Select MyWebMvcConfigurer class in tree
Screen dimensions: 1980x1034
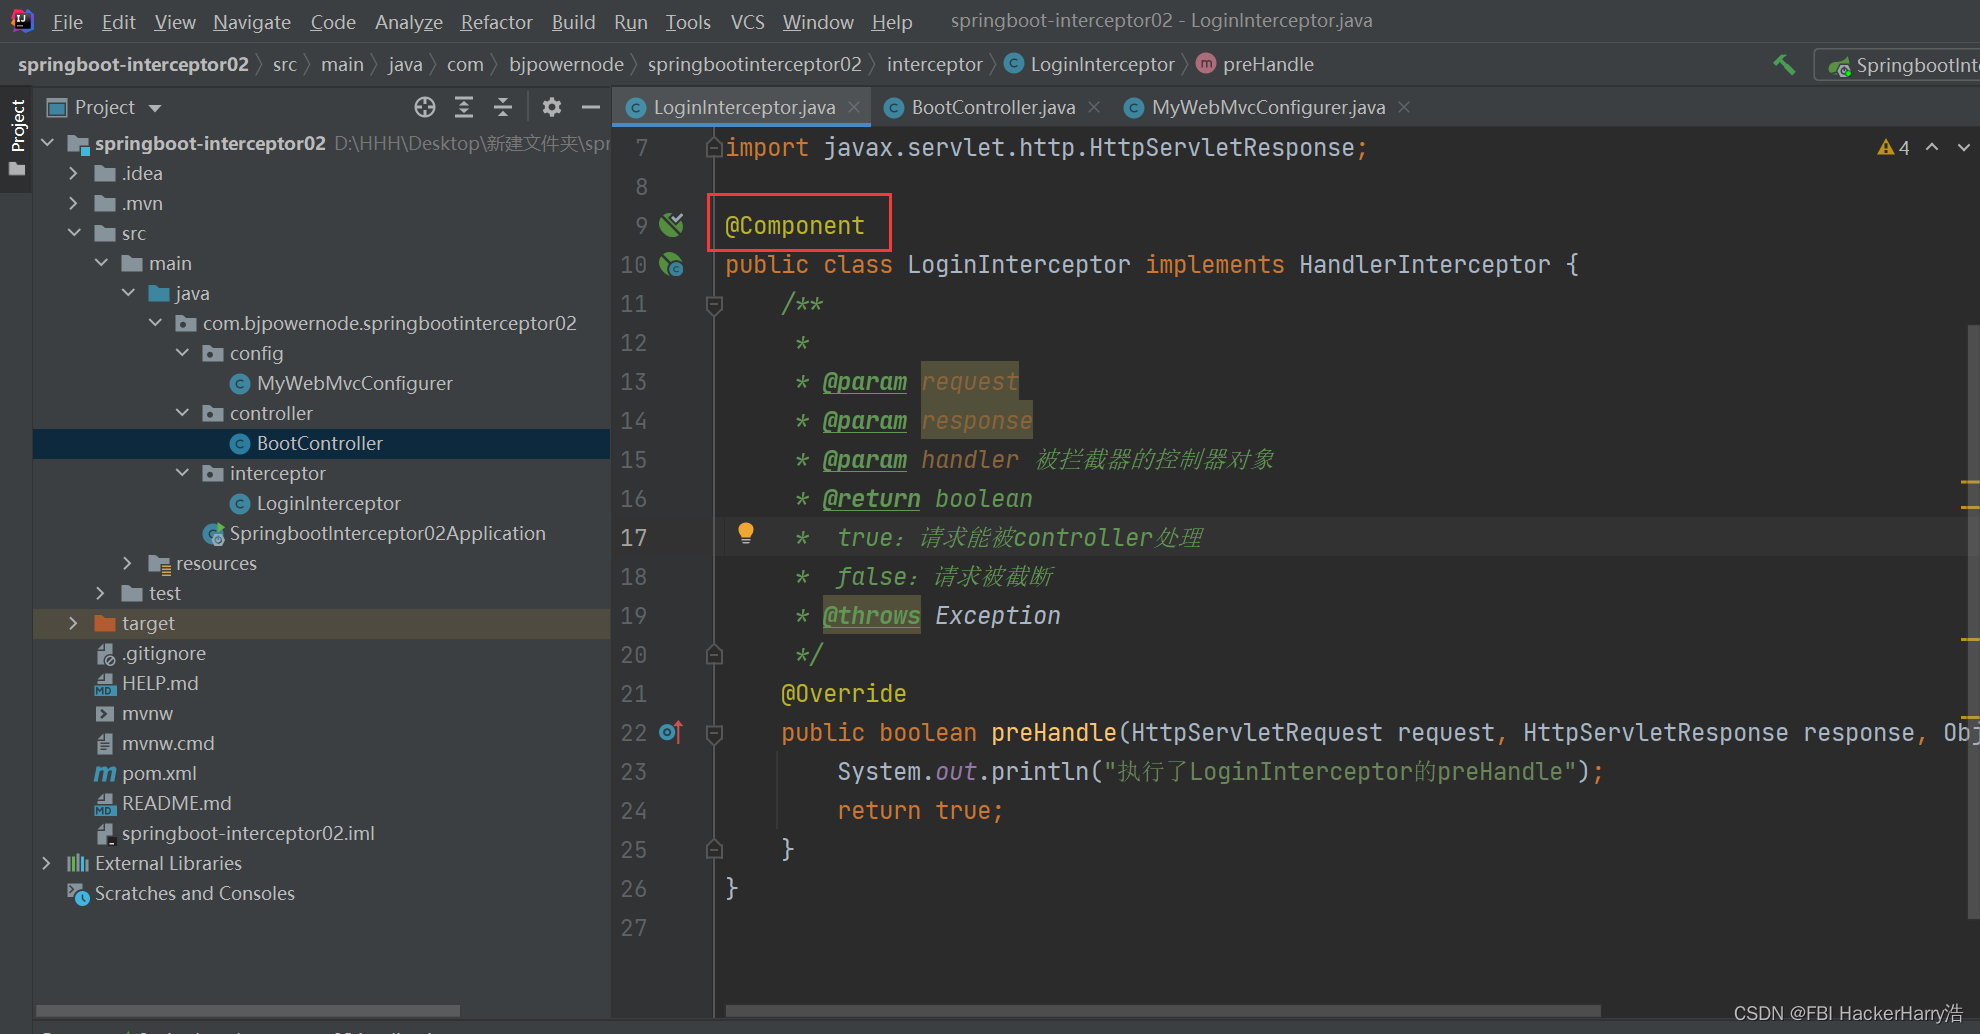point(354,383)
